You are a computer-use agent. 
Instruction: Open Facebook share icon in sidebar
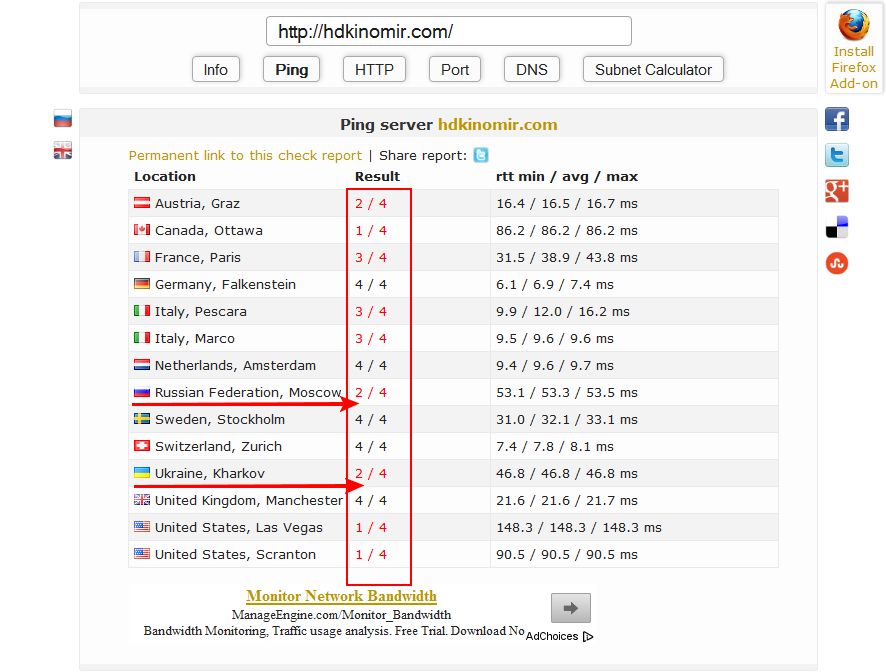click(837, 119)
